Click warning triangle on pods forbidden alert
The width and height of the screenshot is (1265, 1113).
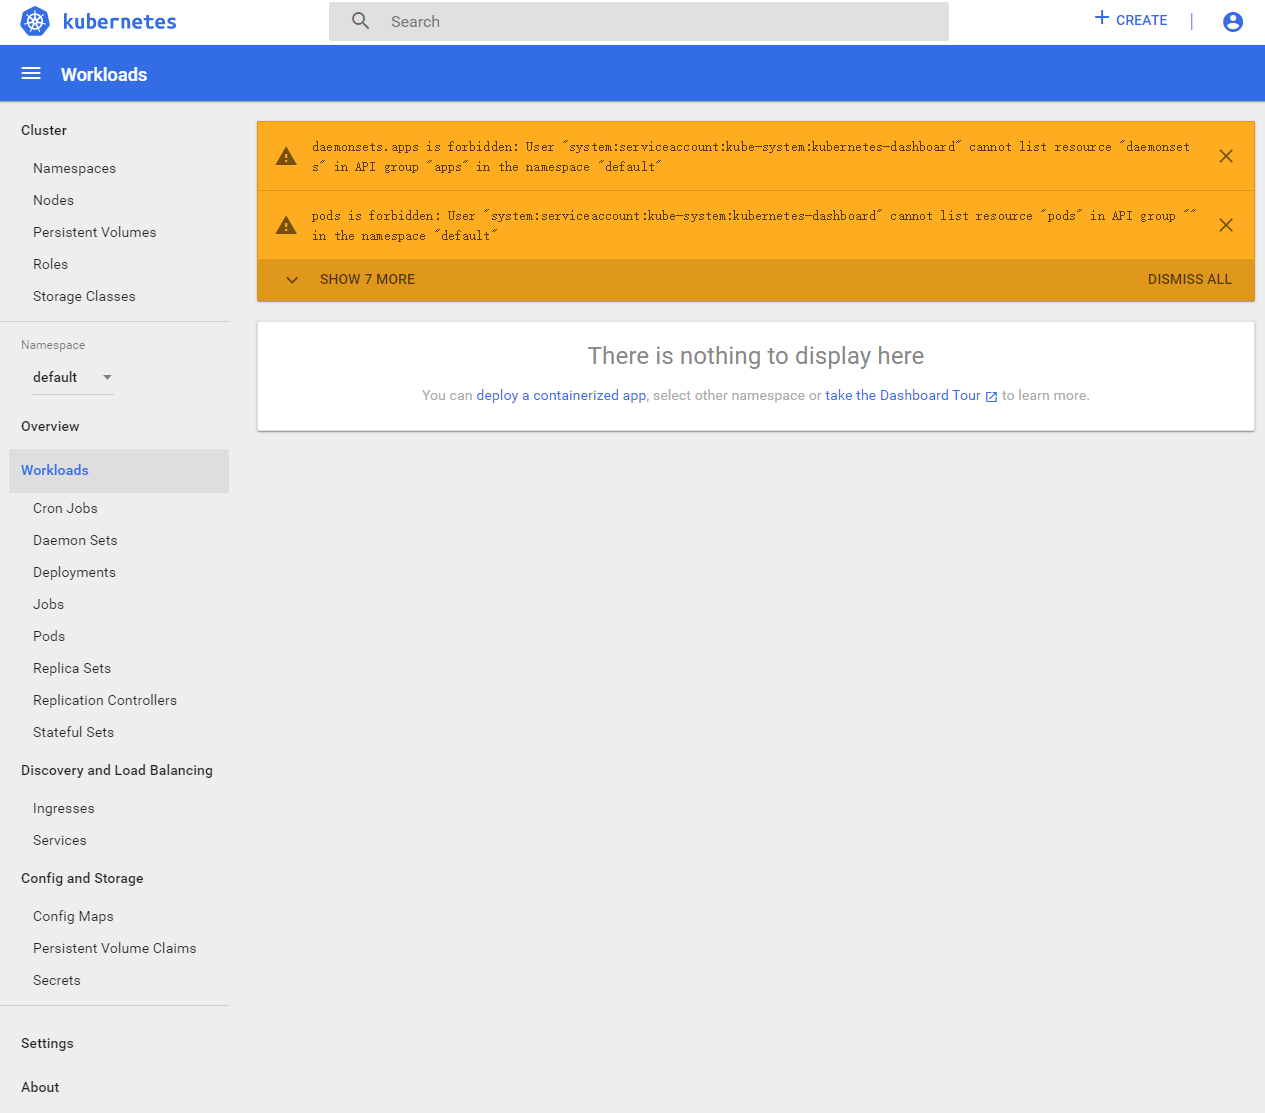tap(286, 226)
